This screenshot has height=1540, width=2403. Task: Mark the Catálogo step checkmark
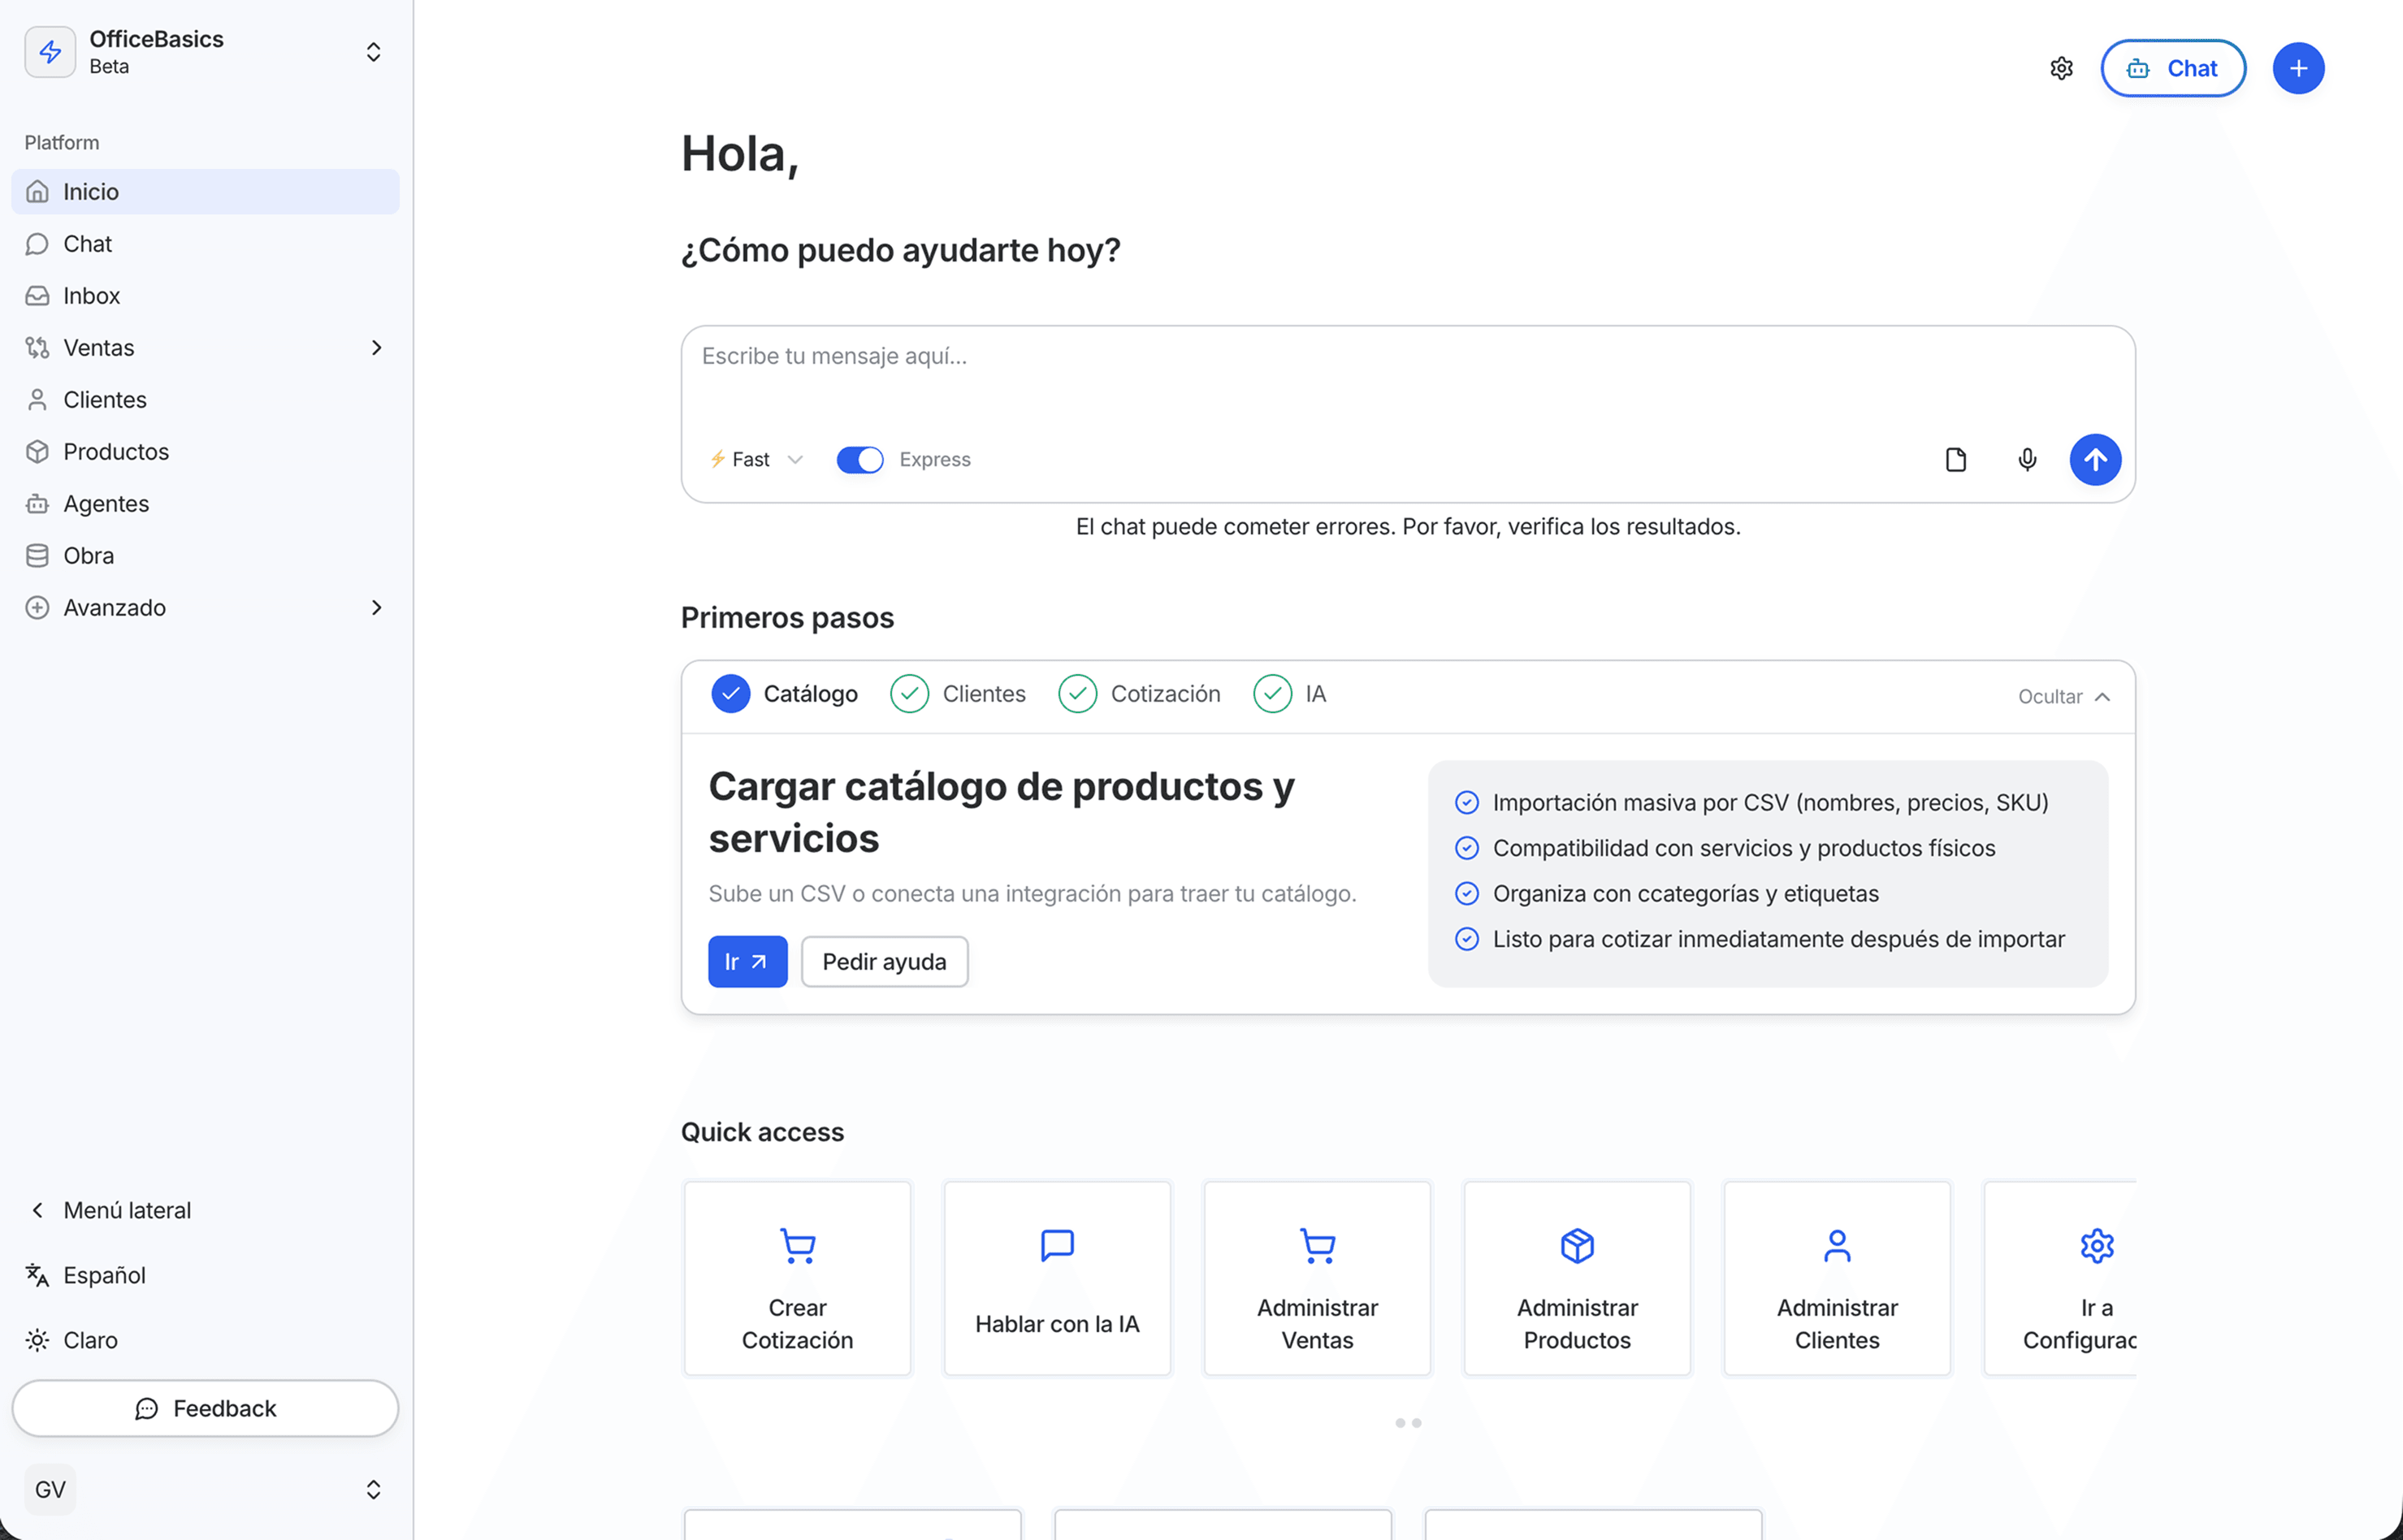coord(730,693)
